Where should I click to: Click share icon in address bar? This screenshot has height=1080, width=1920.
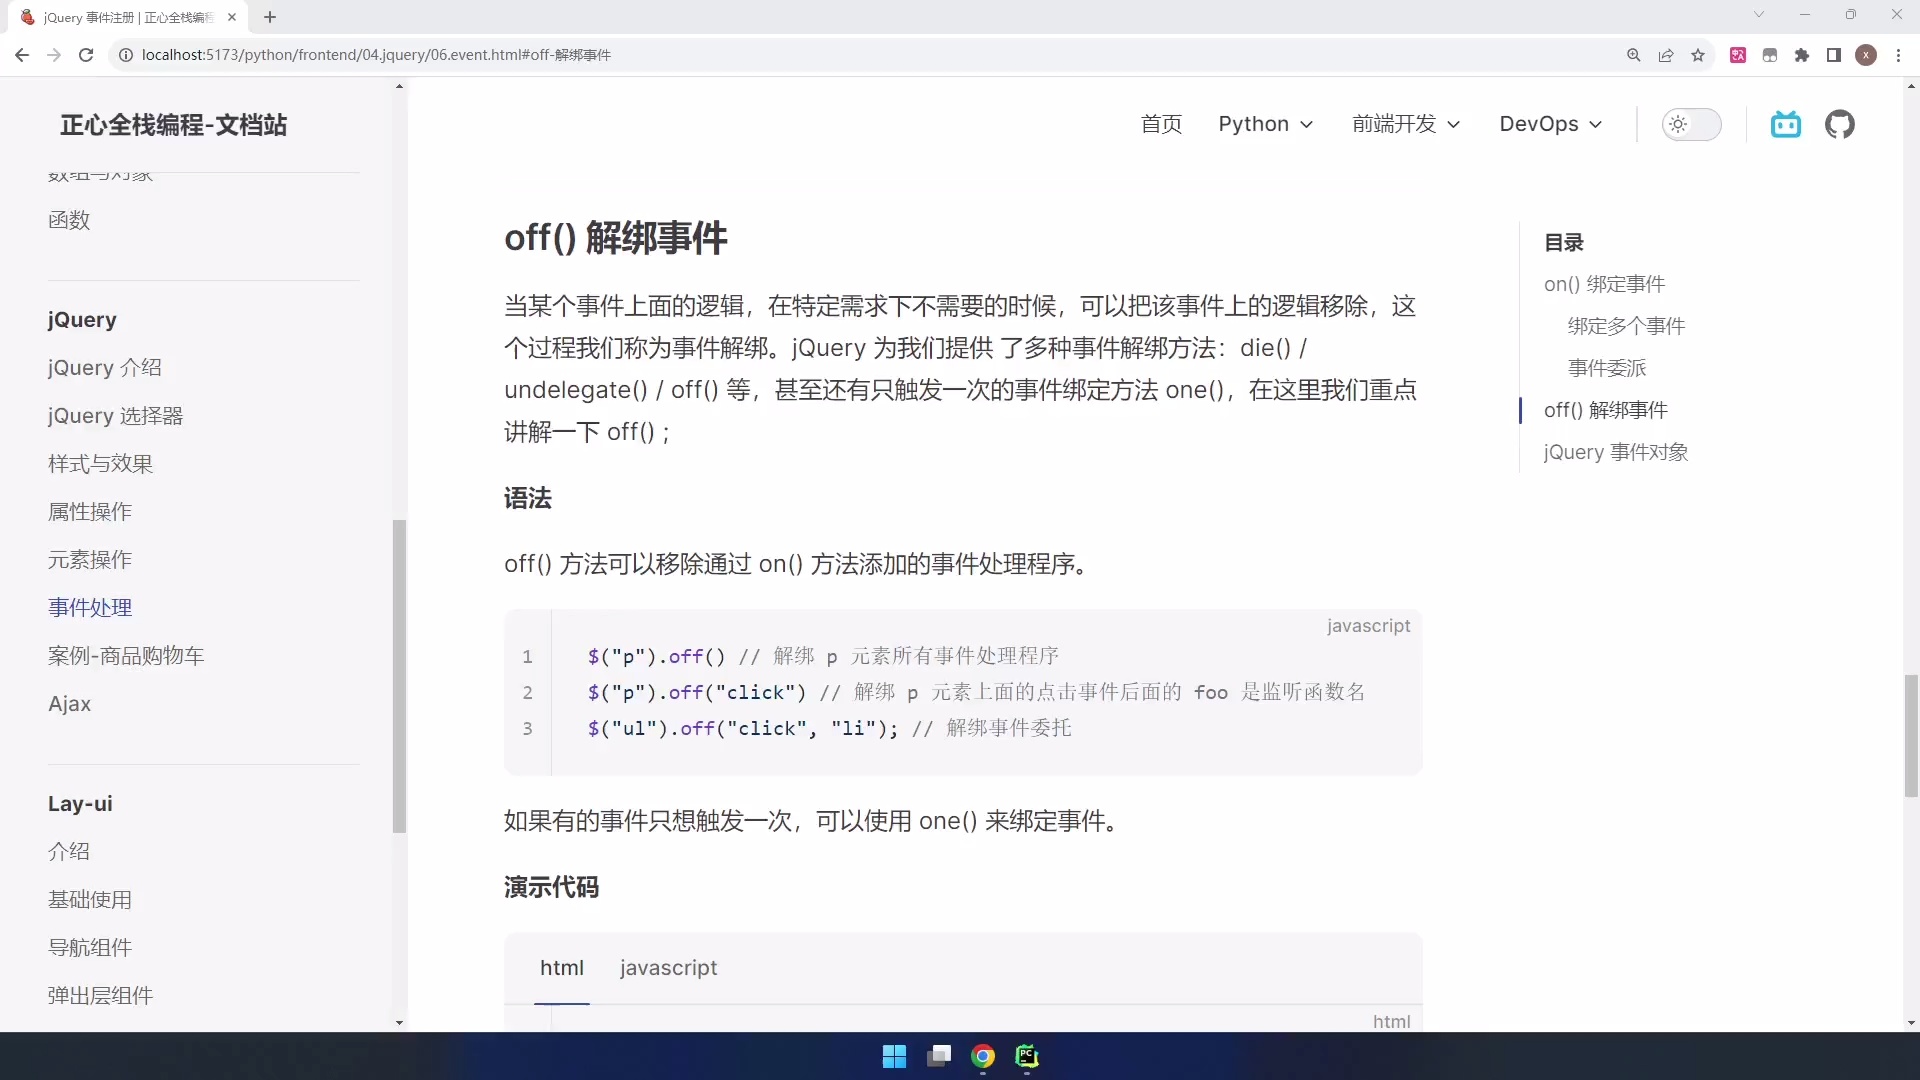1666,55
